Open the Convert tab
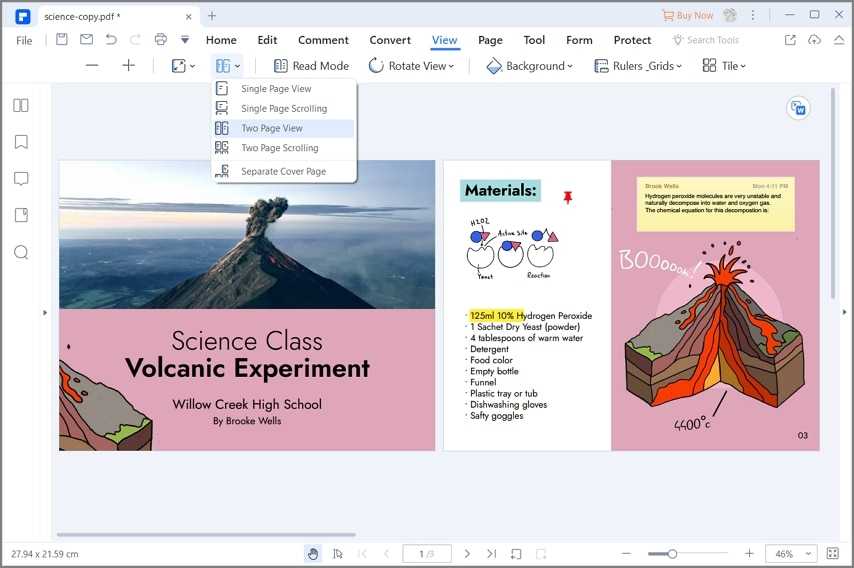The height and width of the screenshot is (568, 854). (390, 40)
